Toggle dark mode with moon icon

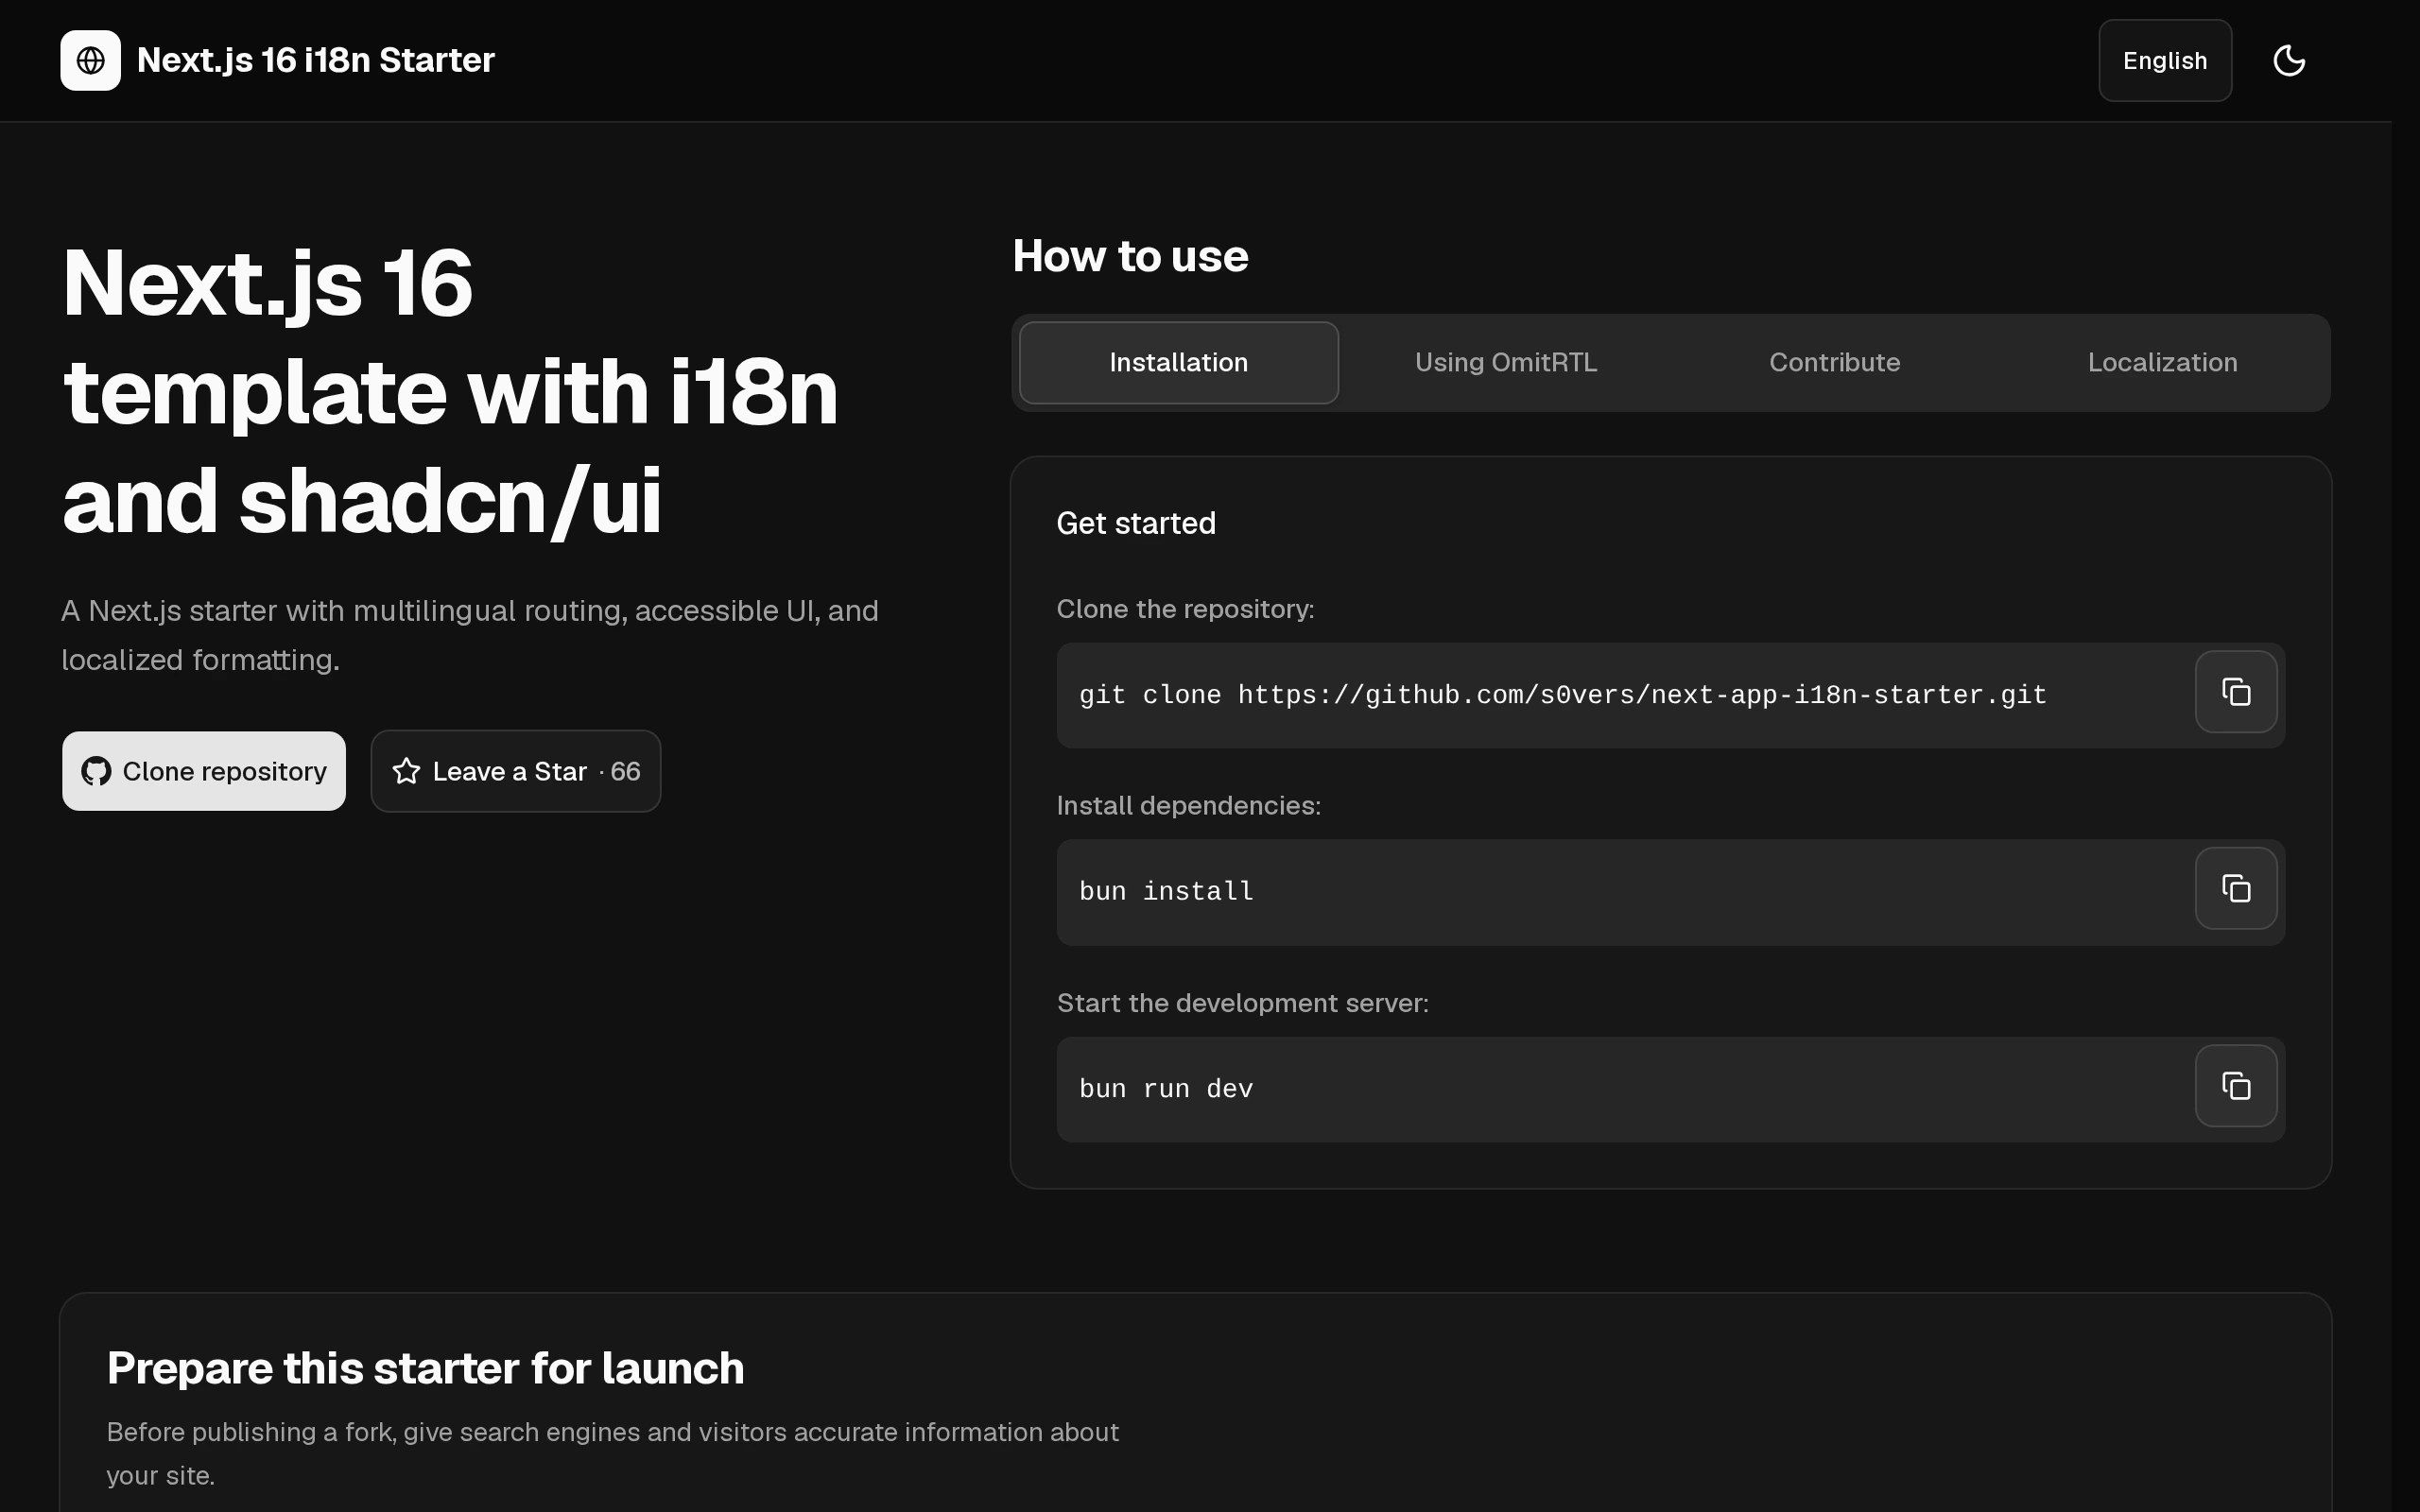(x=2289, y=60)
